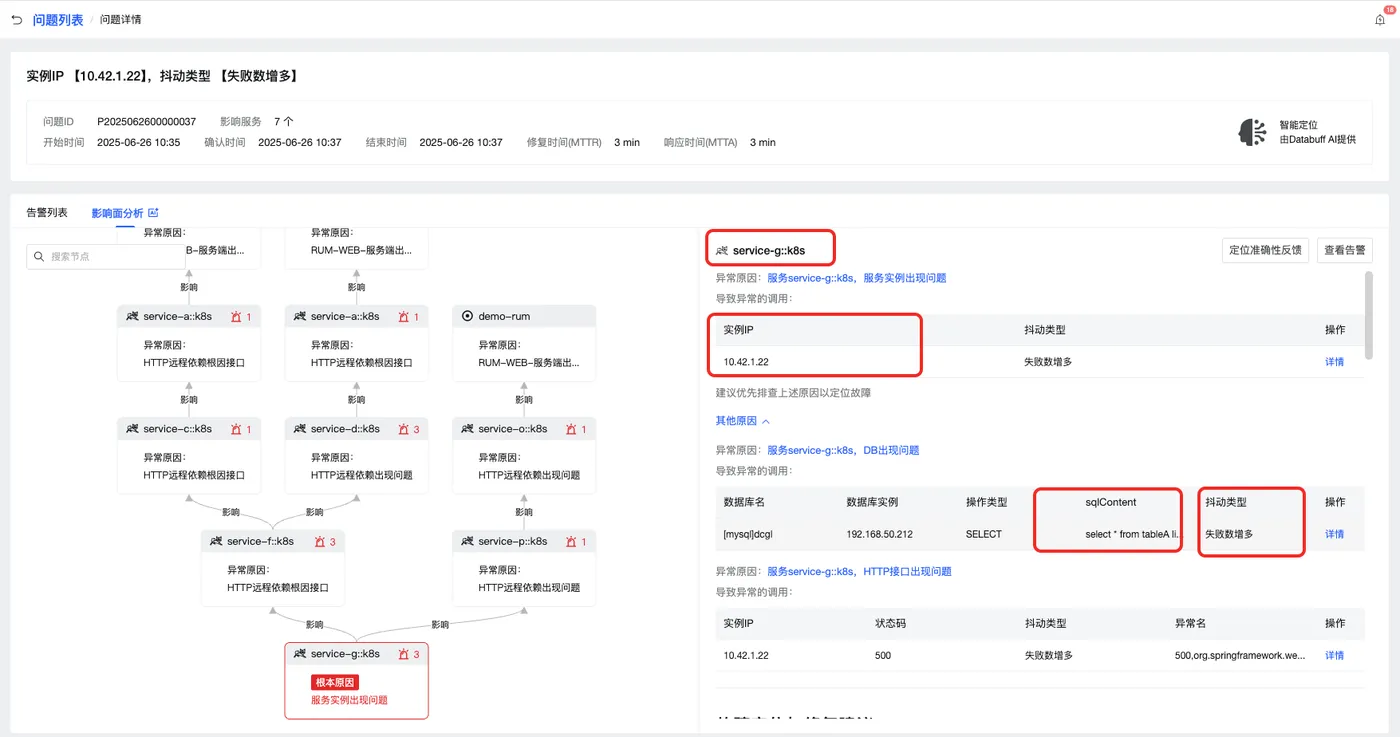
Task: Click the SELECT operation type cell
Action: [984, 534]
